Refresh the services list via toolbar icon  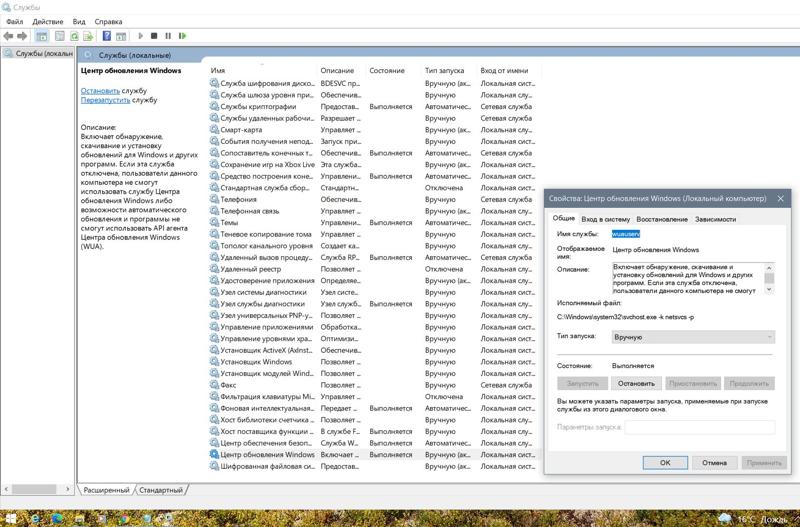click(74, 36)
